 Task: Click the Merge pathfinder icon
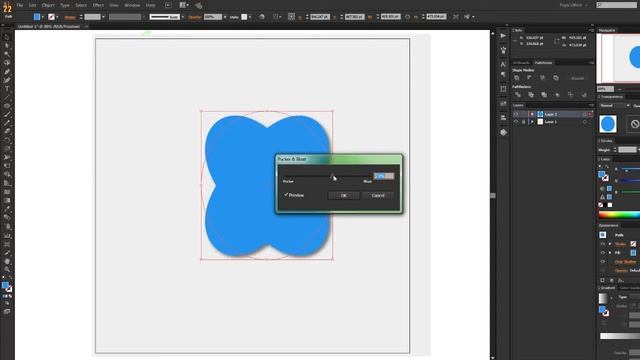click(x=544, y=95)
